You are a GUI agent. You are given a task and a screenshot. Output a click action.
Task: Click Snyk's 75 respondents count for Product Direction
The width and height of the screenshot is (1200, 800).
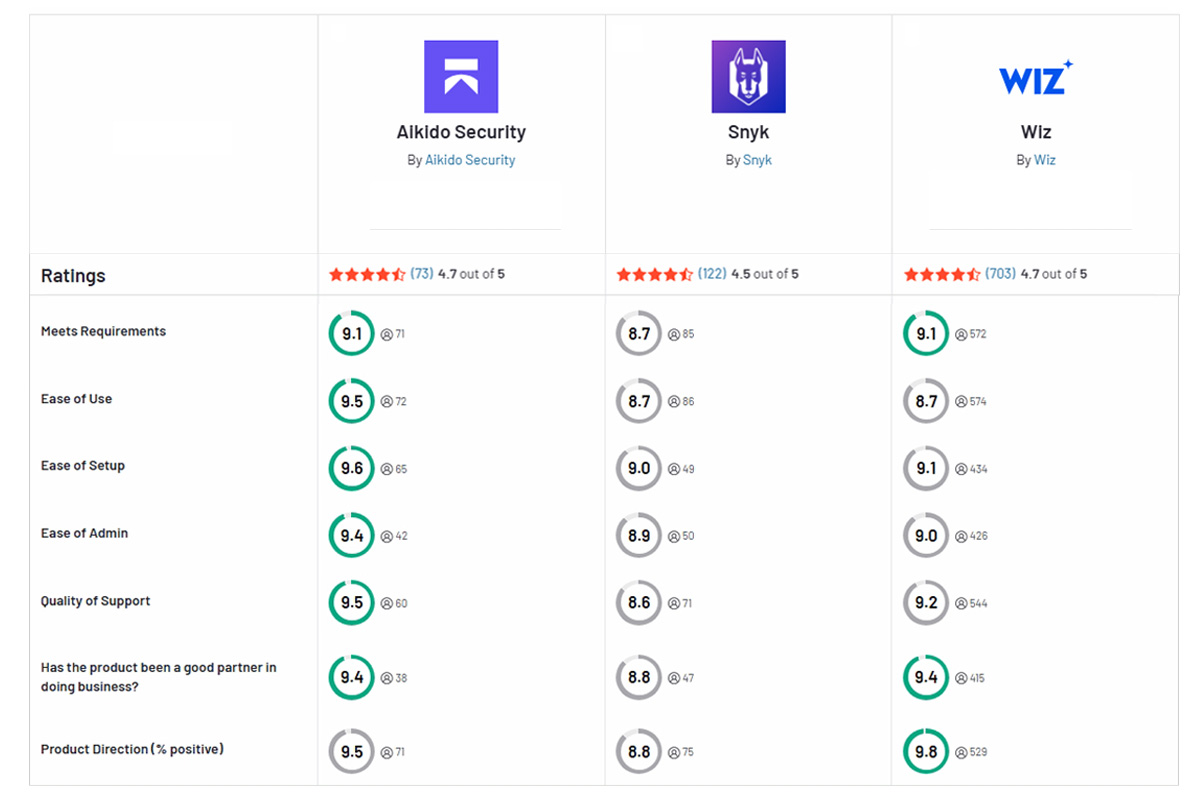tap(682, 751)
